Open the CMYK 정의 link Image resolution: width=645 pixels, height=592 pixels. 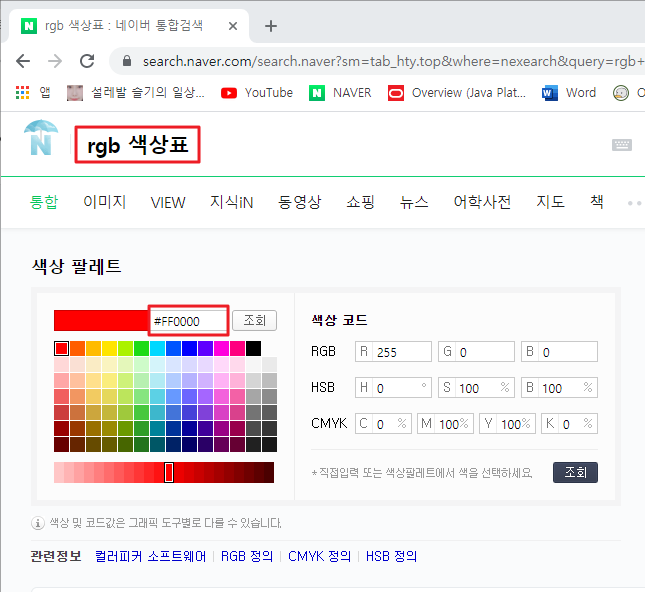click(x=319, y=556)
